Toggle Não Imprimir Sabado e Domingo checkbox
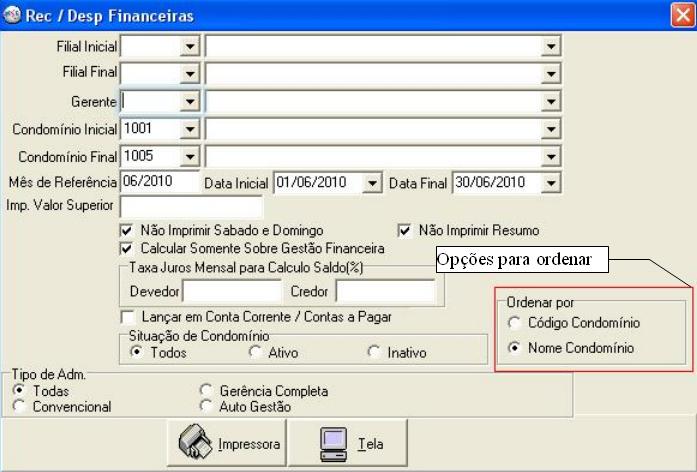The width and height of the screenshot is (697, 472). (127, 230)
